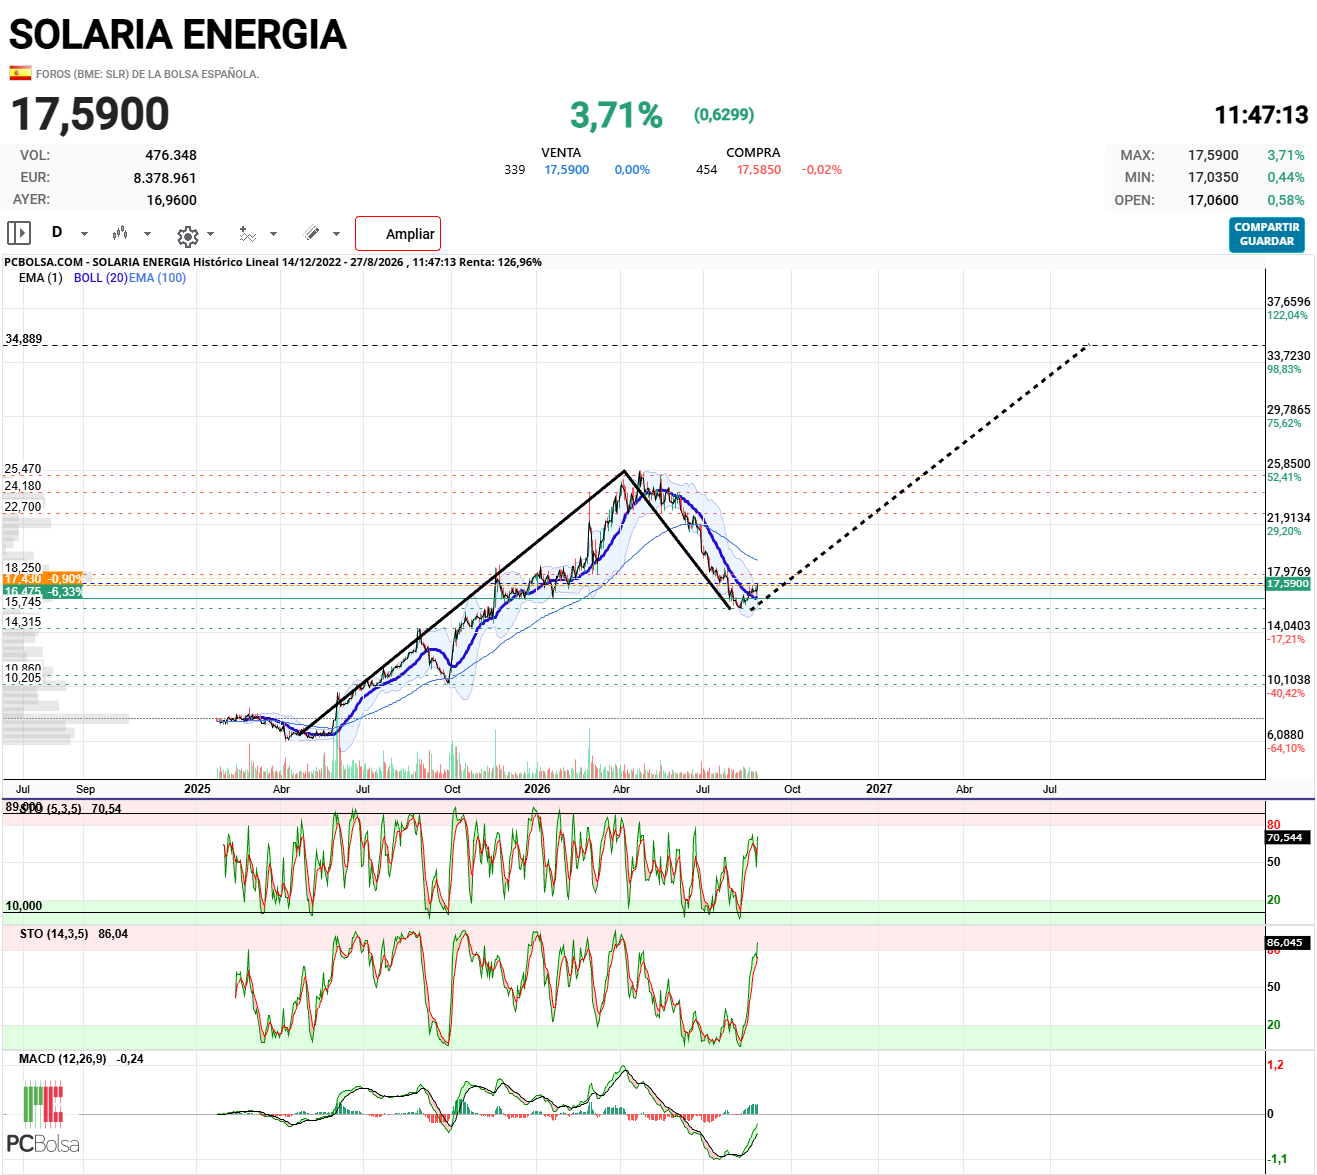Click the 14,315 price level label
The height and width of the screenshot is (1175, 1317).
(x=23, y=622)
